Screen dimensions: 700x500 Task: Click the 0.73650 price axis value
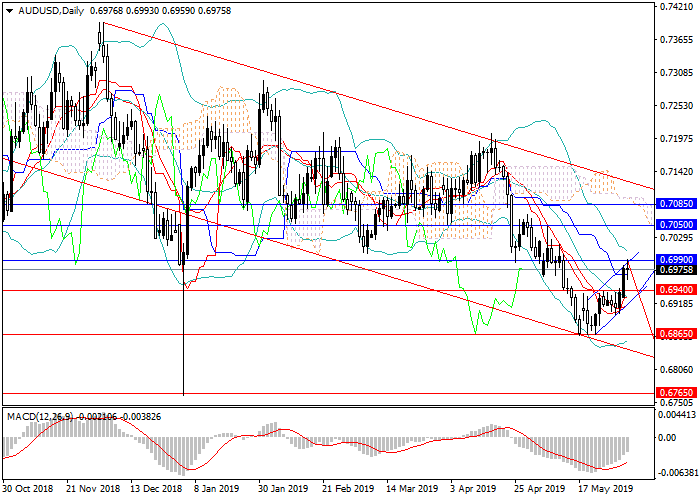pyautogui.click(x=678, y=42)
